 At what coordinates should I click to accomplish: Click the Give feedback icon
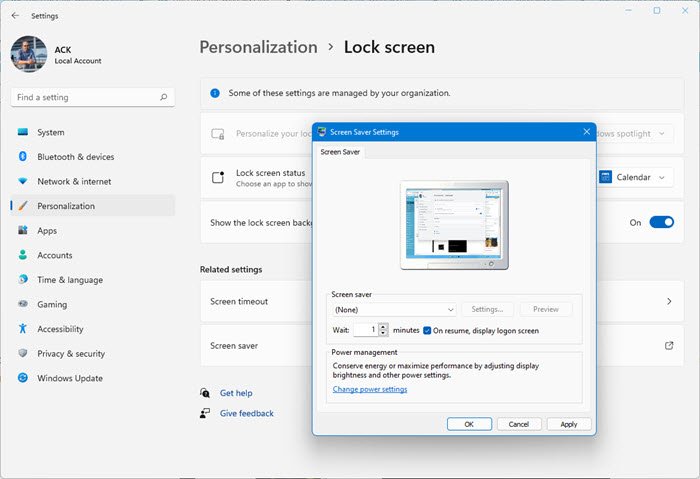tap(205, 413)
